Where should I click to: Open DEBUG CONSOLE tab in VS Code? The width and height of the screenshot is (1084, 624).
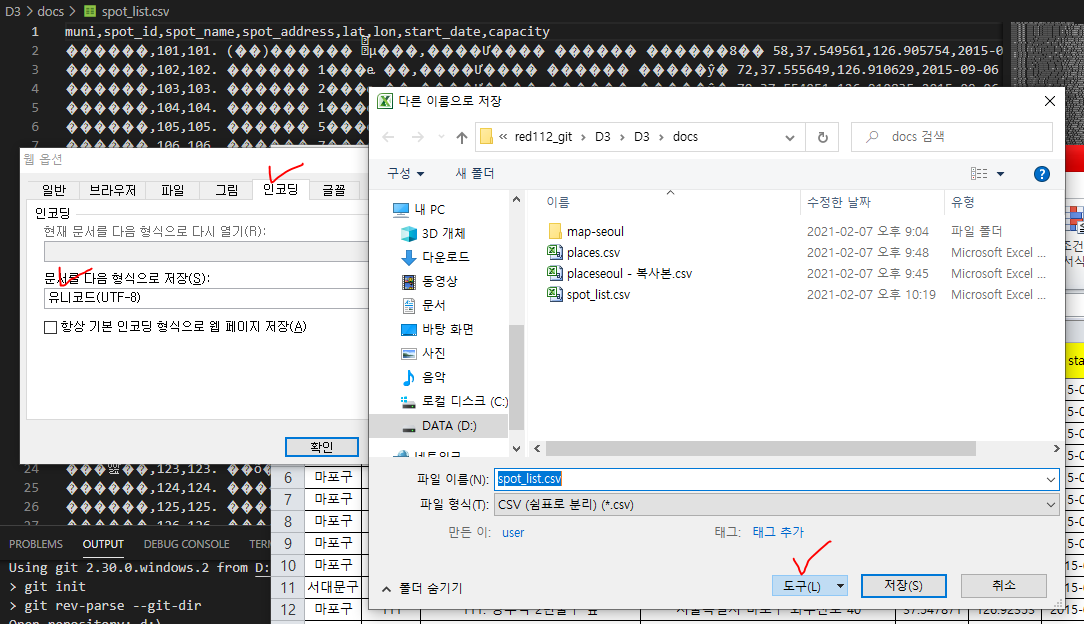[x=186, y=545]
